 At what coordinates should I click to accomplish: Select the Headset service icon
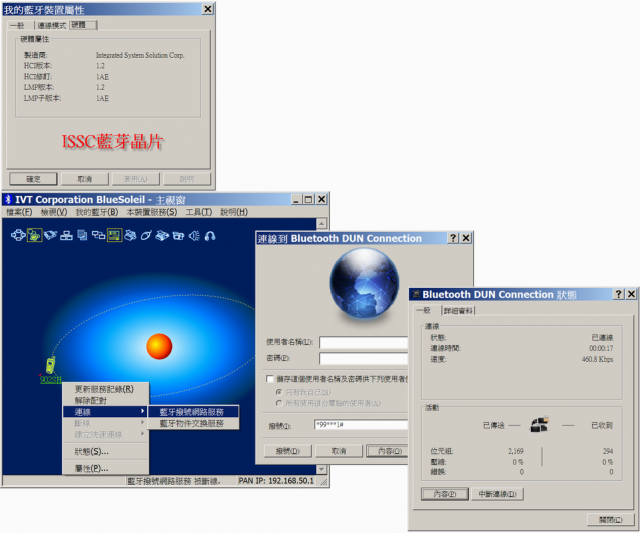pyautogui.click(x=210, y=235)
